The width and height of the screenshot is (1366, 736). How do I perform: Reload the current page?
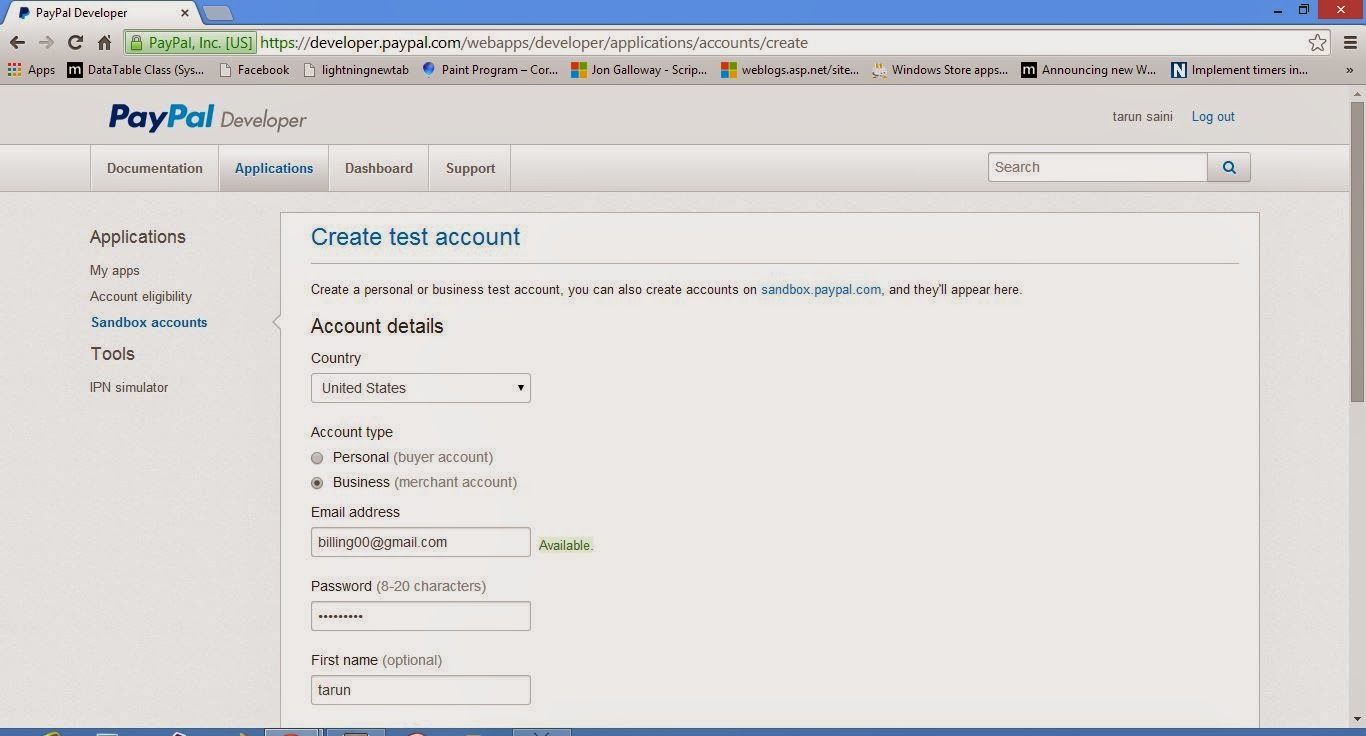(x=75, y=43)
